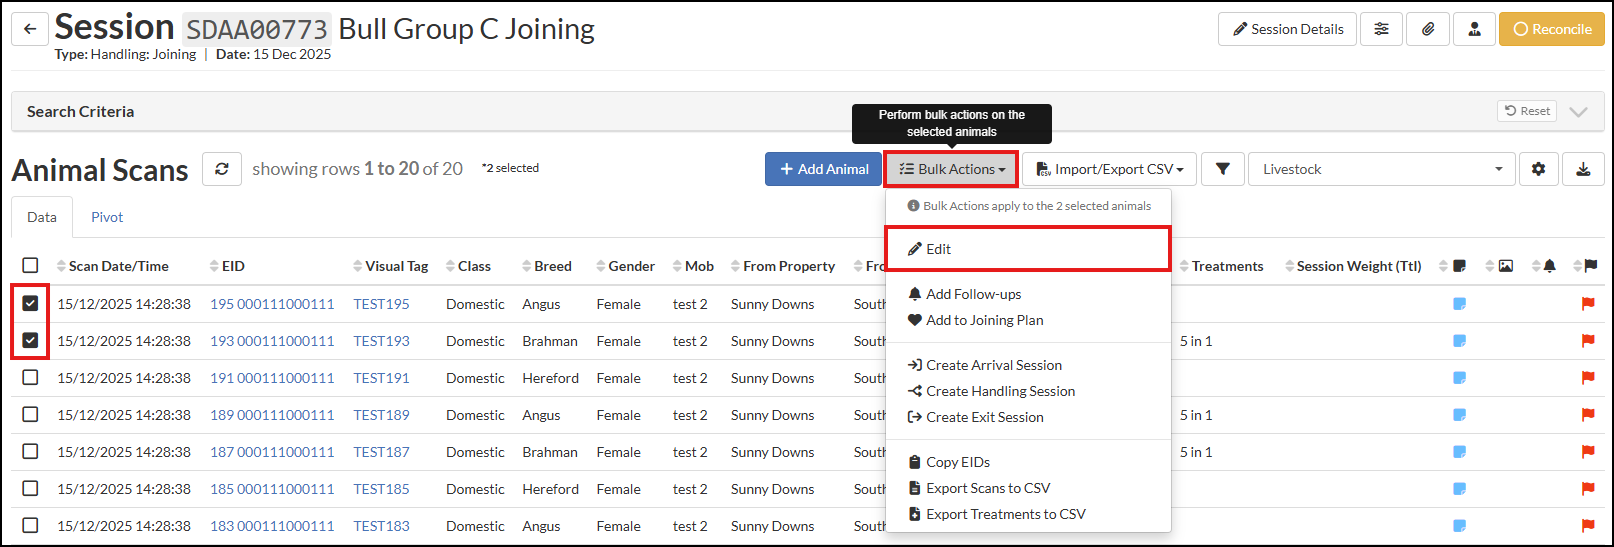Check the TEST185 row checkbox

tap(30, 488)
